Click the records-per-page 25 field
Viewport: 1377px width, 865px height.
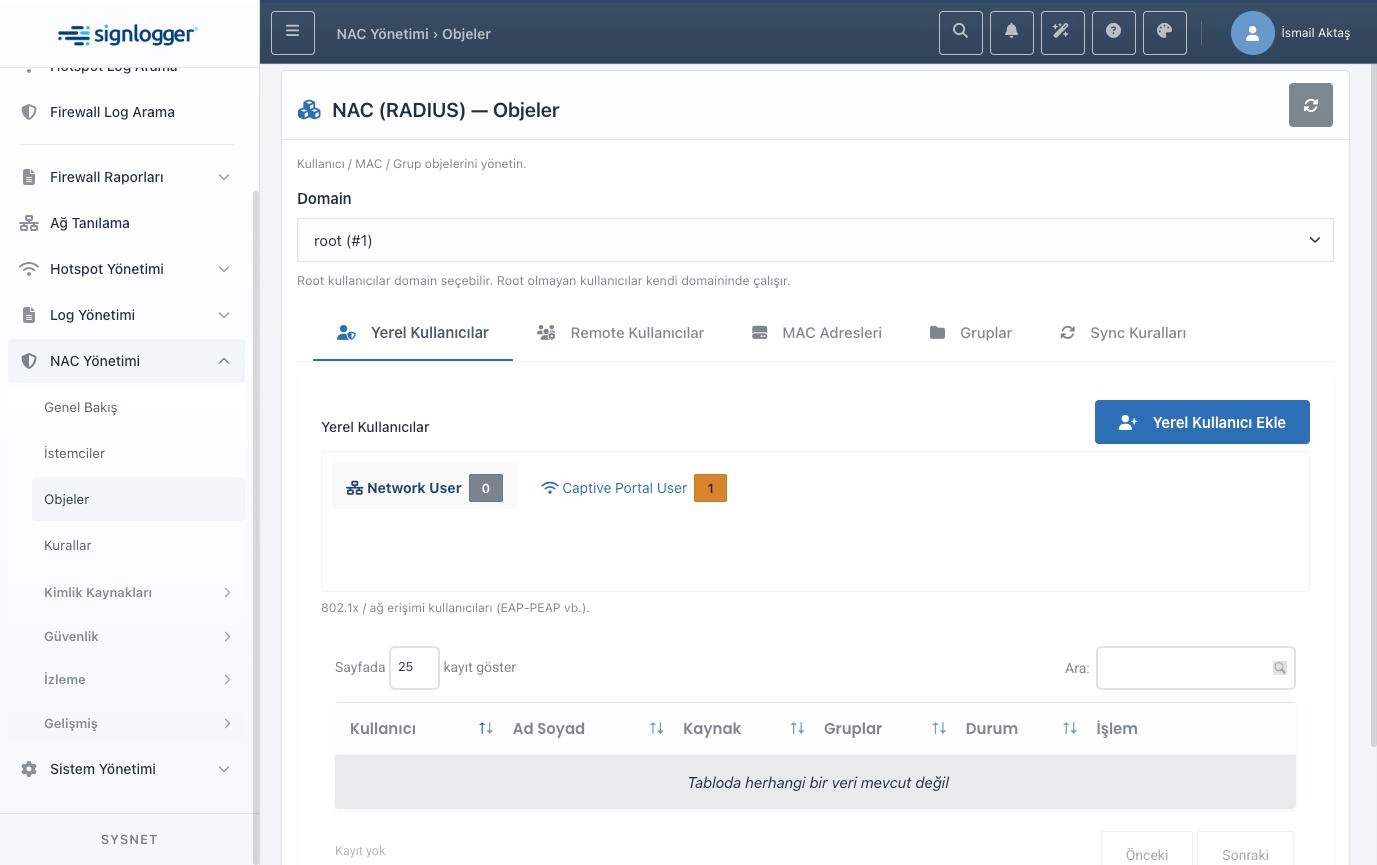[x=414, y=668]
